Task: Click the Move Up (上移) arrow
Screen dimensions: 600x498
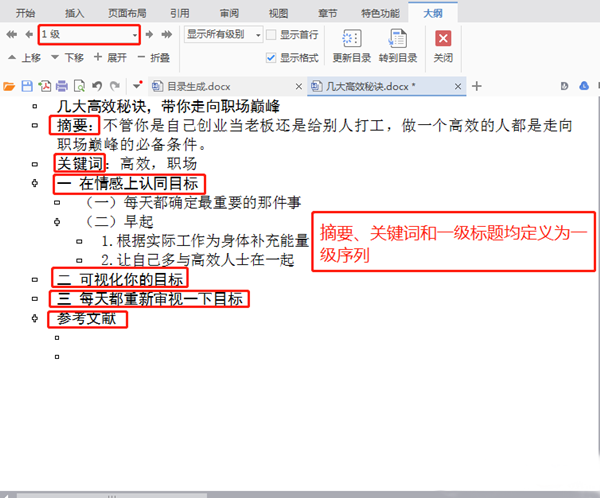Action: point(10,58)
